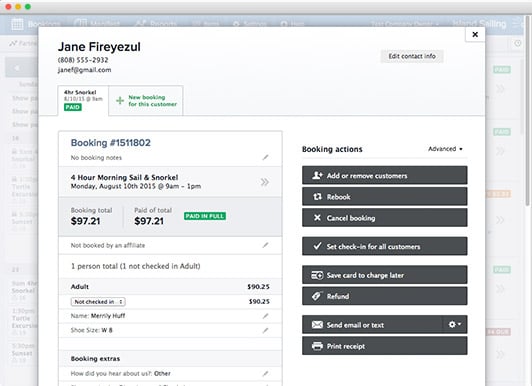The width and height of the screenshot is (532, 386).
Task: Edit Shoe Size W 8 pencil
Action: click(265, 330)
